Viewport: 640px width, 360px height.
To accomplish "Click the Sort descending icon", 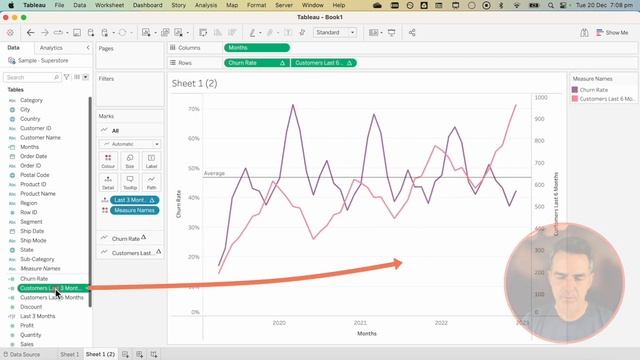I will pos(232,33).
